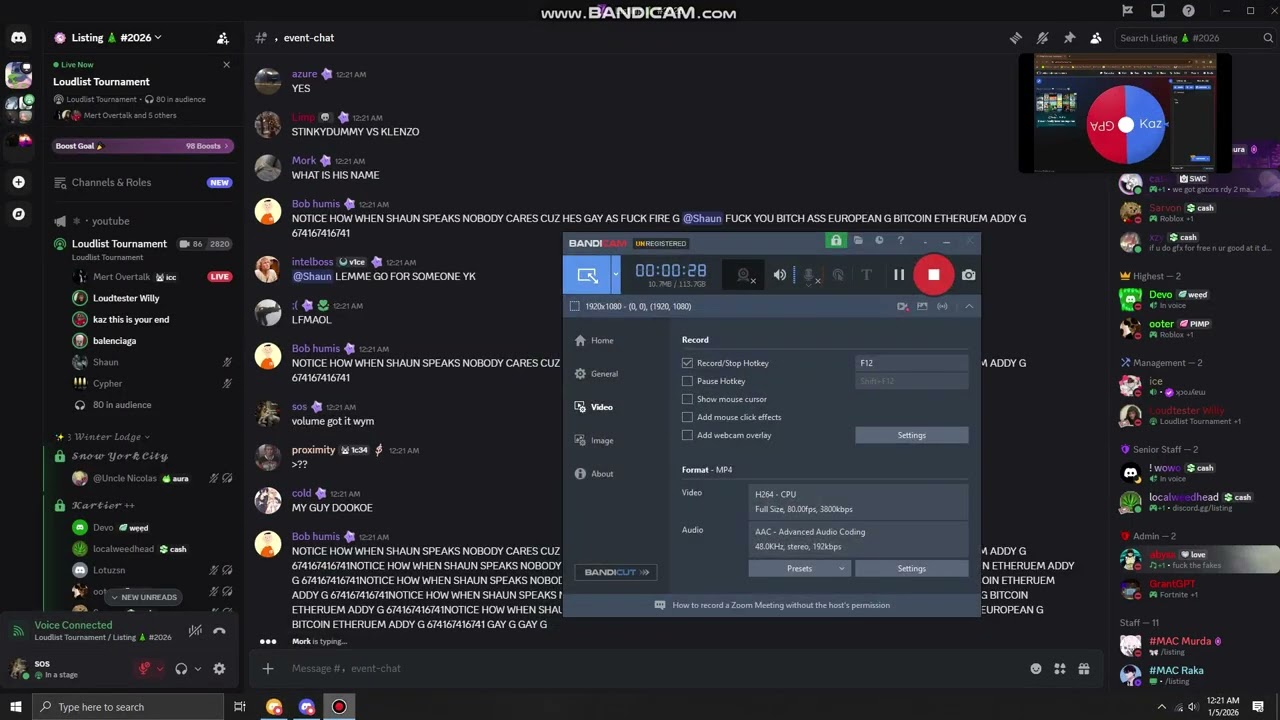
Task: Open the Zoom Meeting recording tip link
Action: [781, 605]
